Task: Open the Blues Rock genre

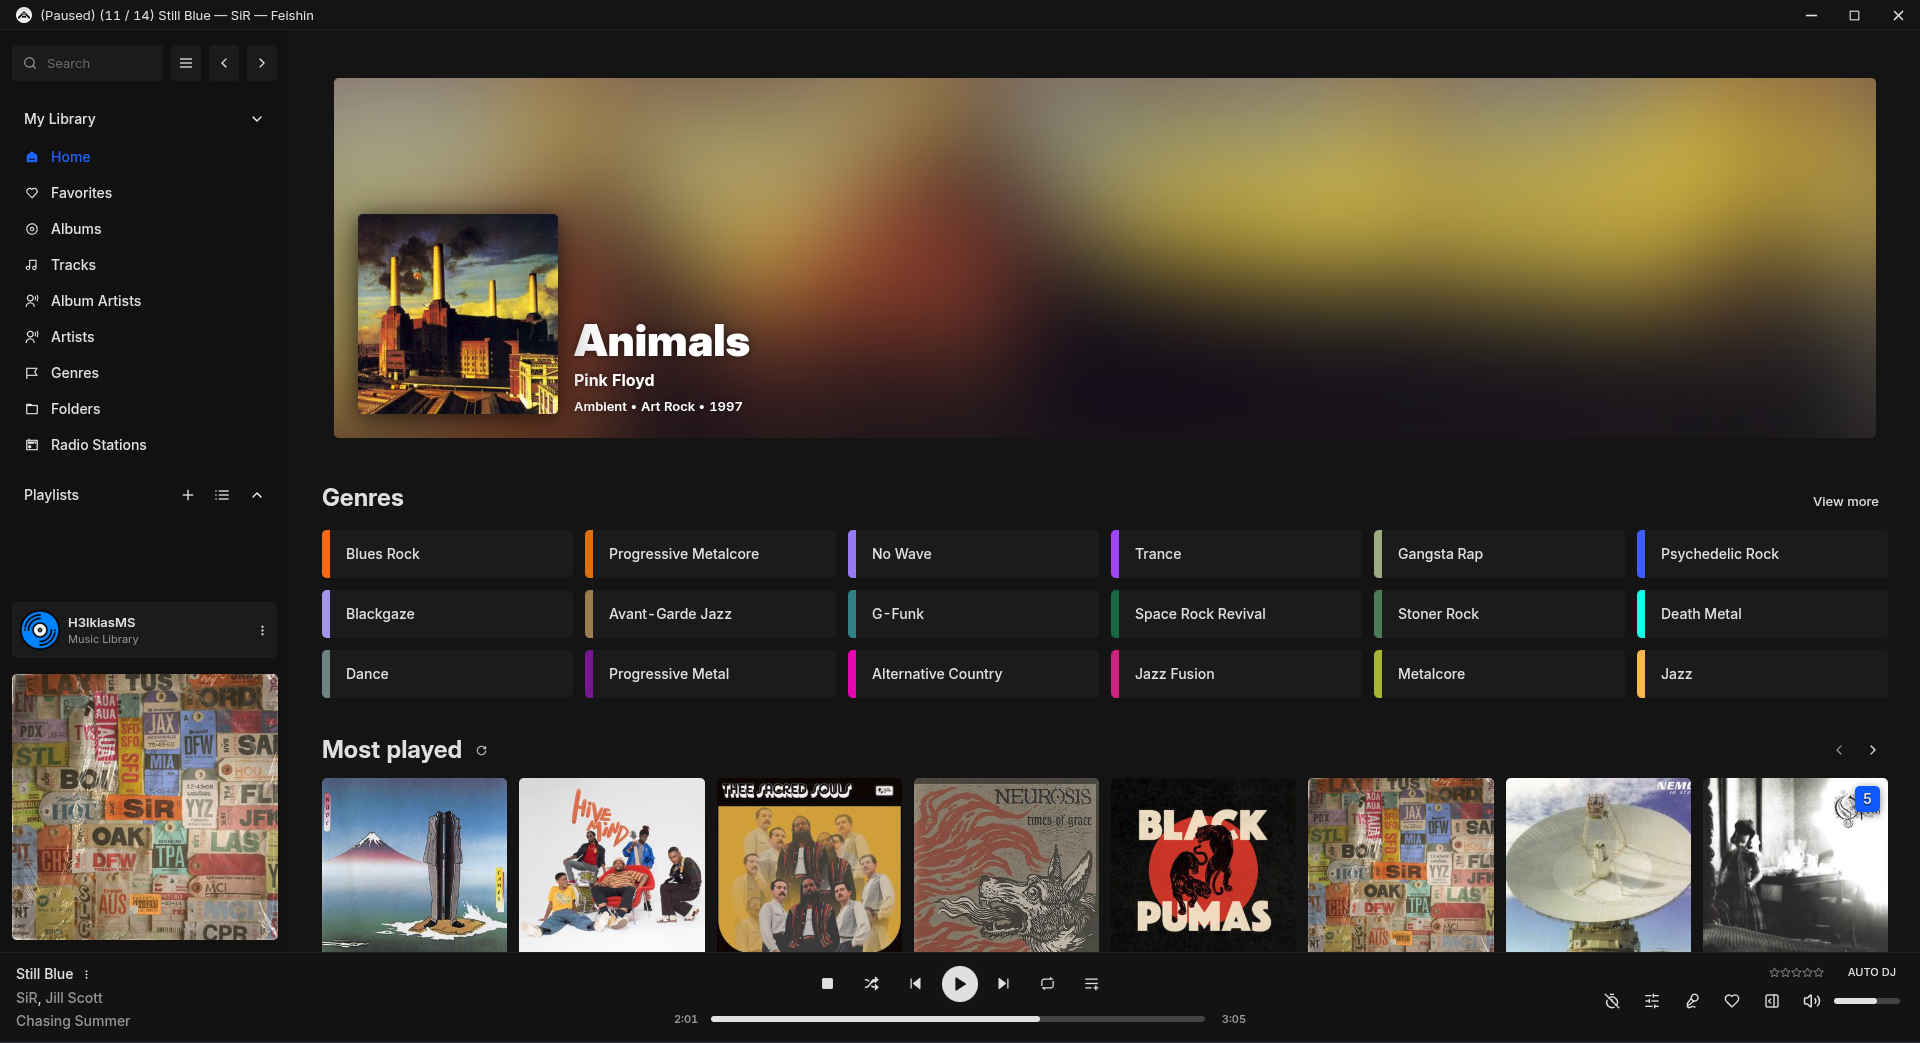Action: (x=447, y=554)
